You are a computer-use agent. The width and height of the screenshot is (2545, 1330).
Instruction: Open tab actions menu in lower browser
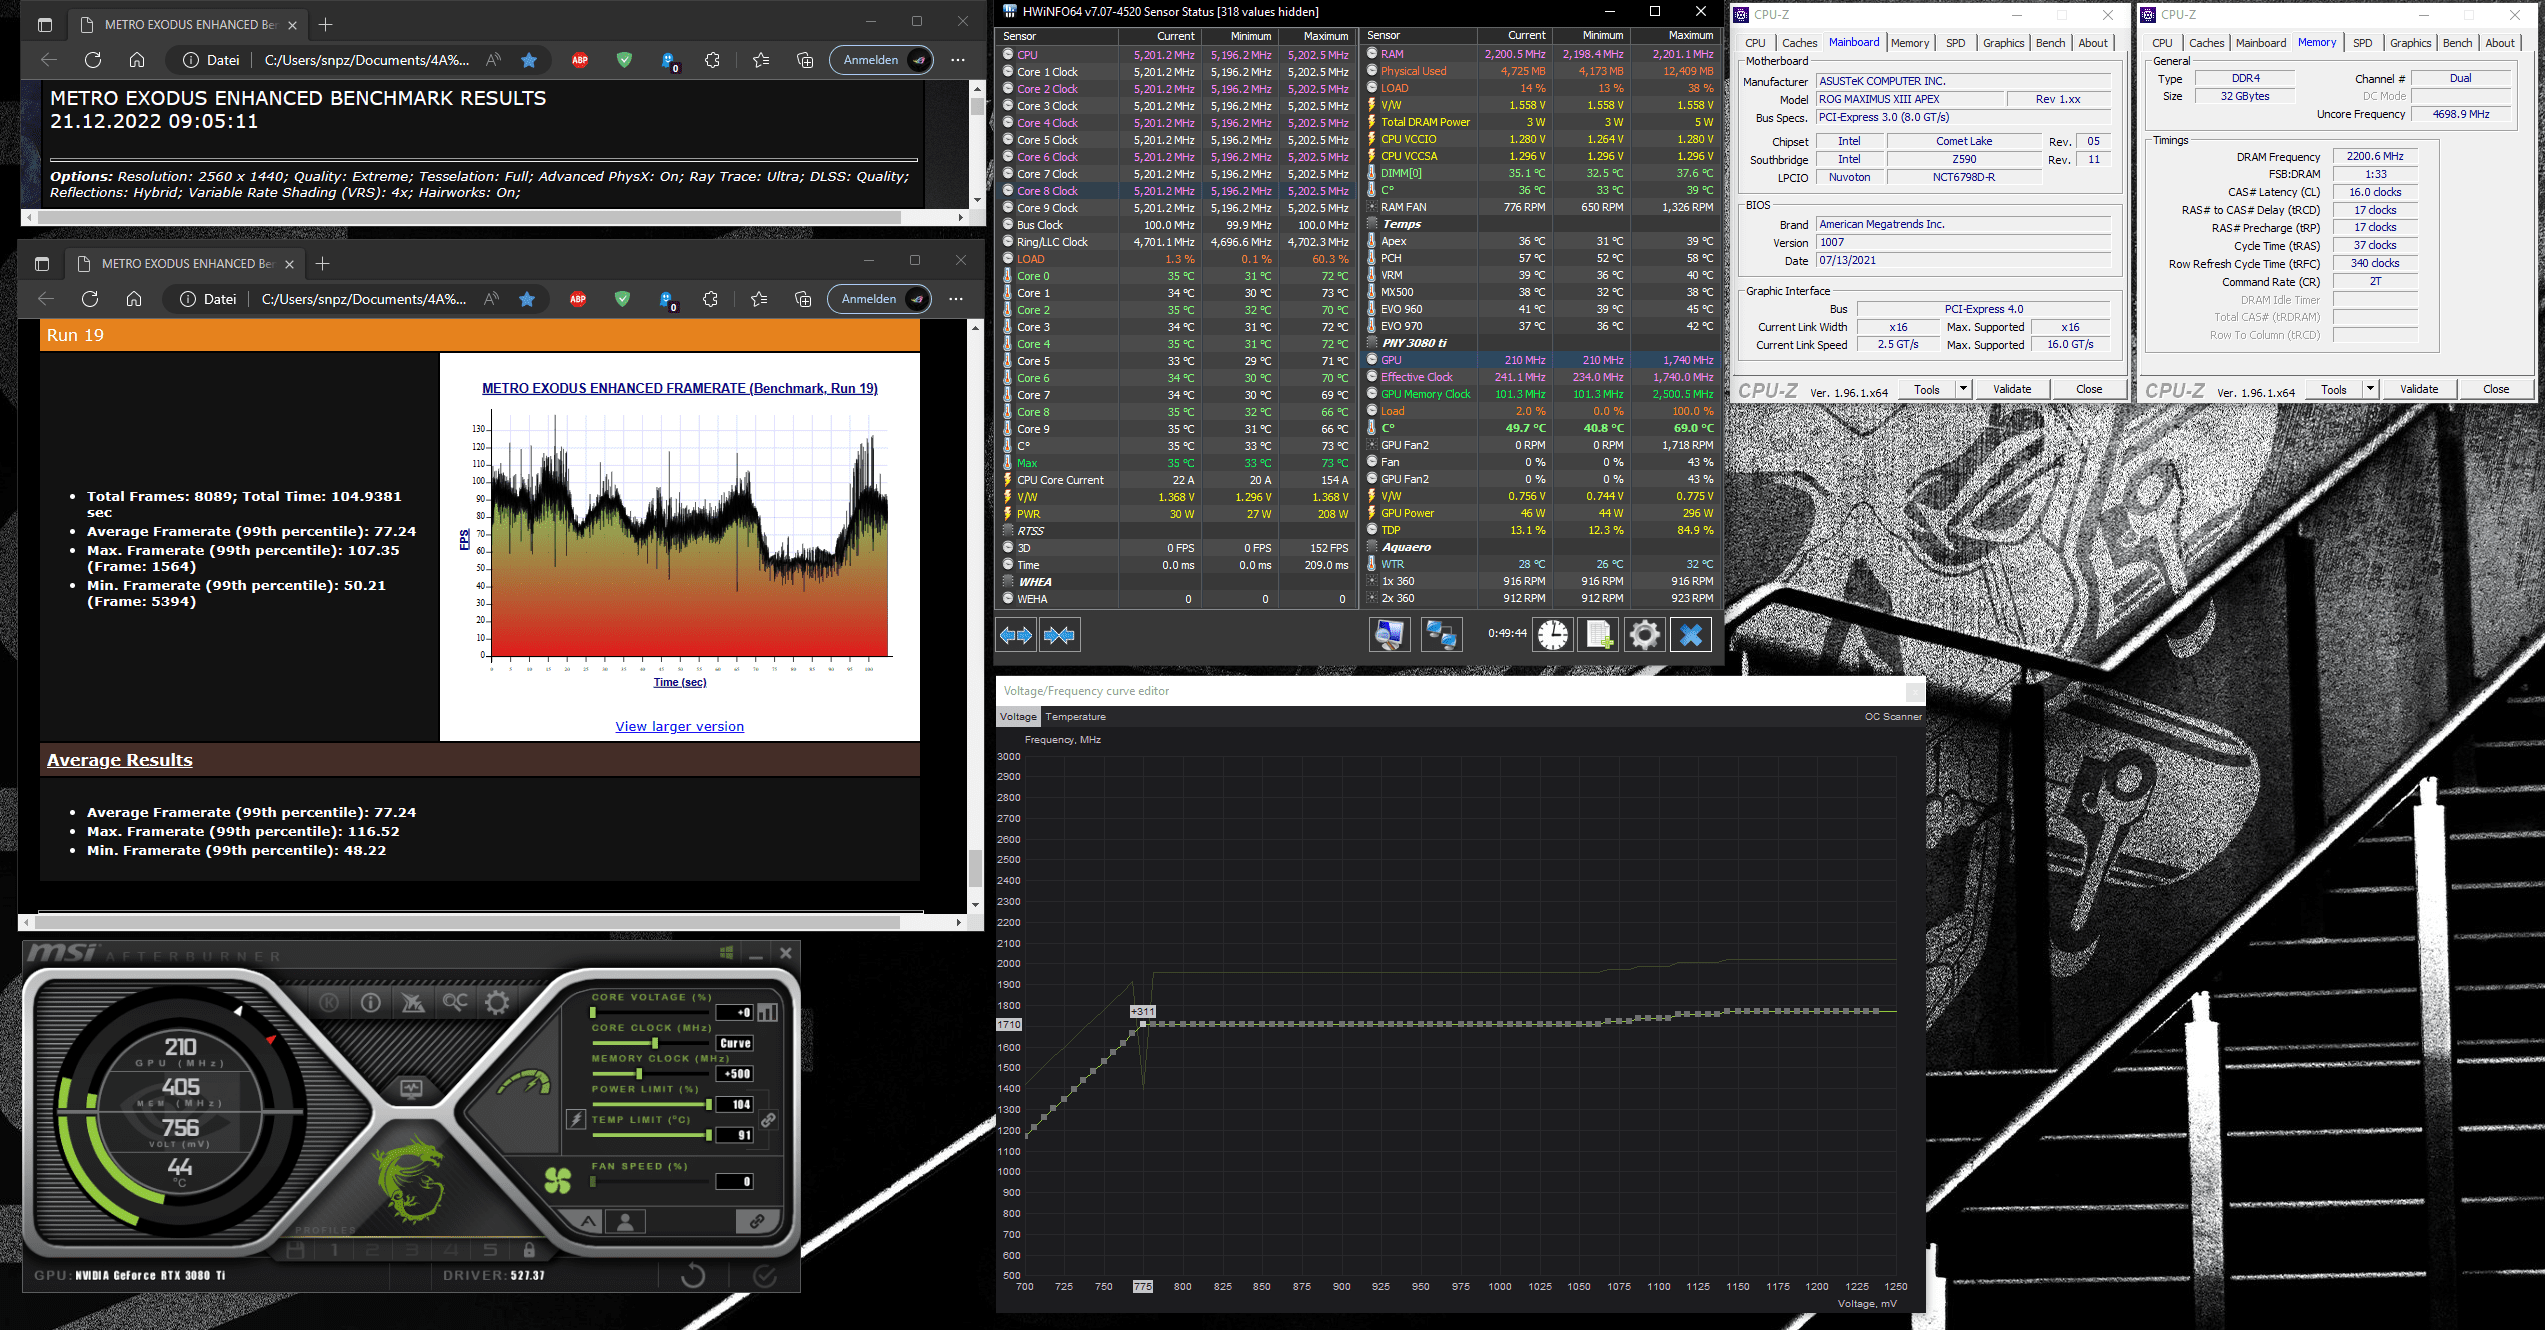tap(42, 264)
